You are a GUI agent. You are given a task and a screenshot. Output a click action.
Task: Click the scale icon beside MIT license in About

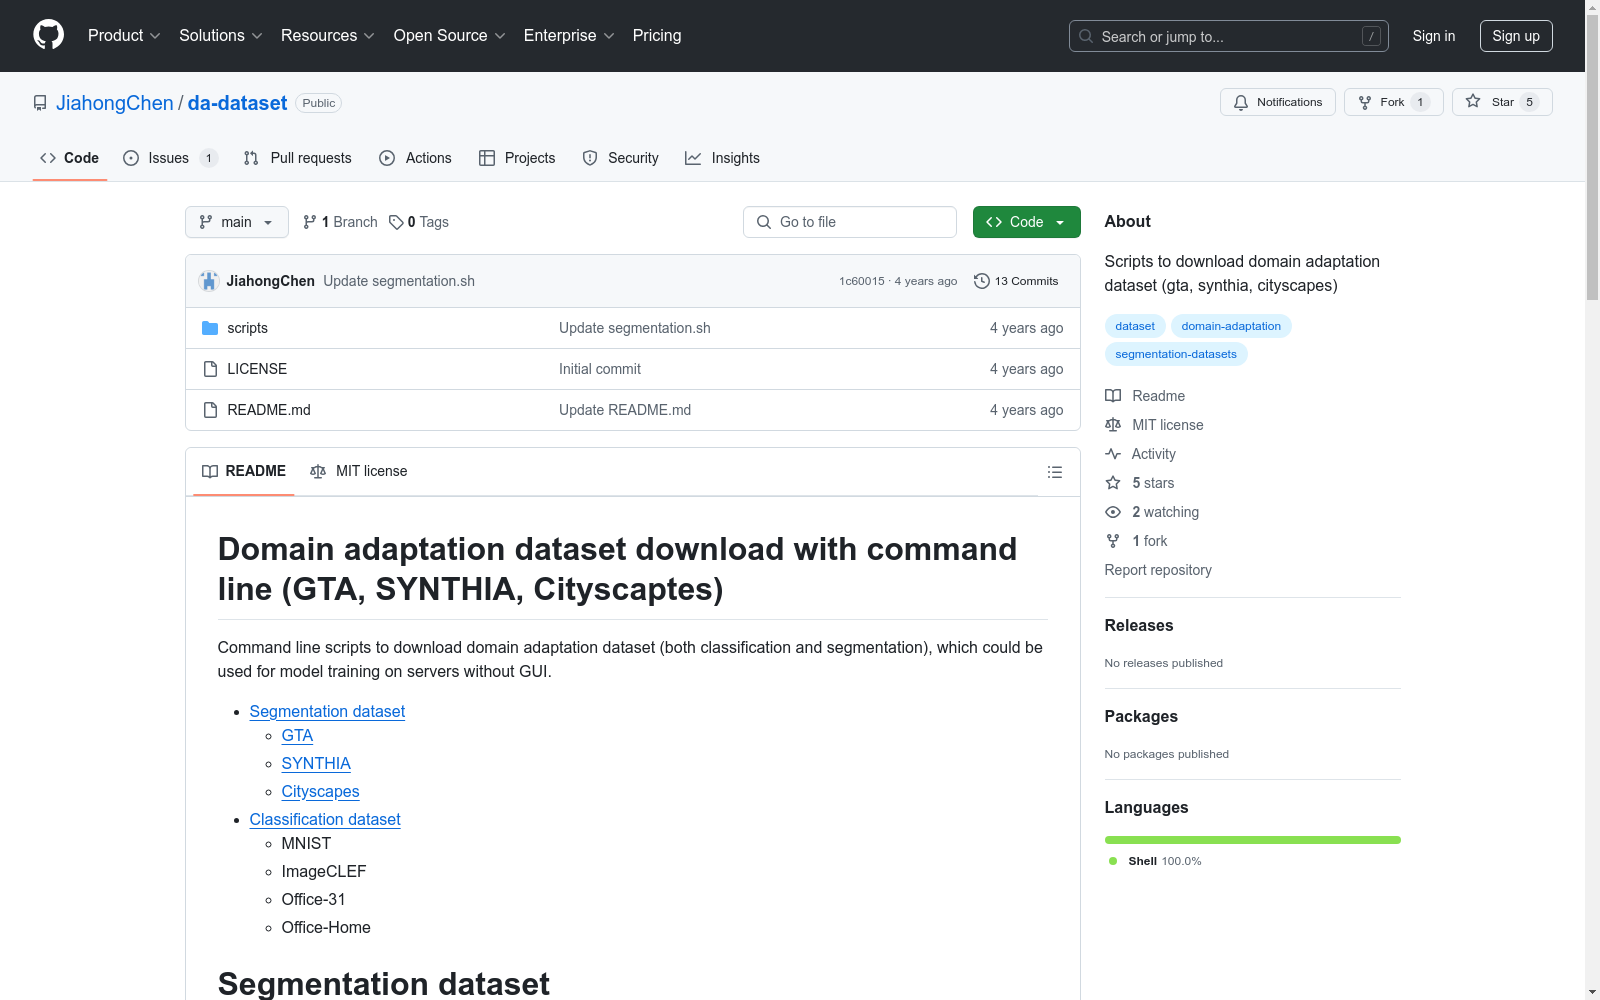coord(1113,425)
